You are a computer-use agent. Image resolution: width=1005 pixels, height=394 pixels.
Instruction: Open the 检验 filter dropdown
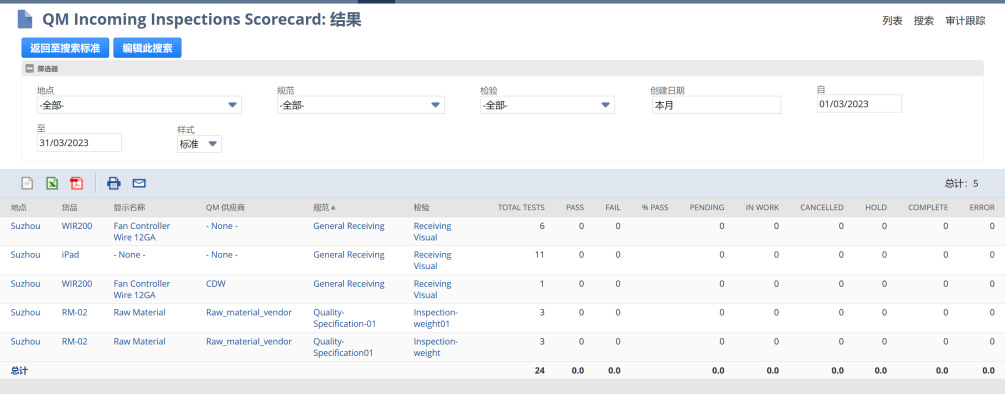[x=547, y=105]
